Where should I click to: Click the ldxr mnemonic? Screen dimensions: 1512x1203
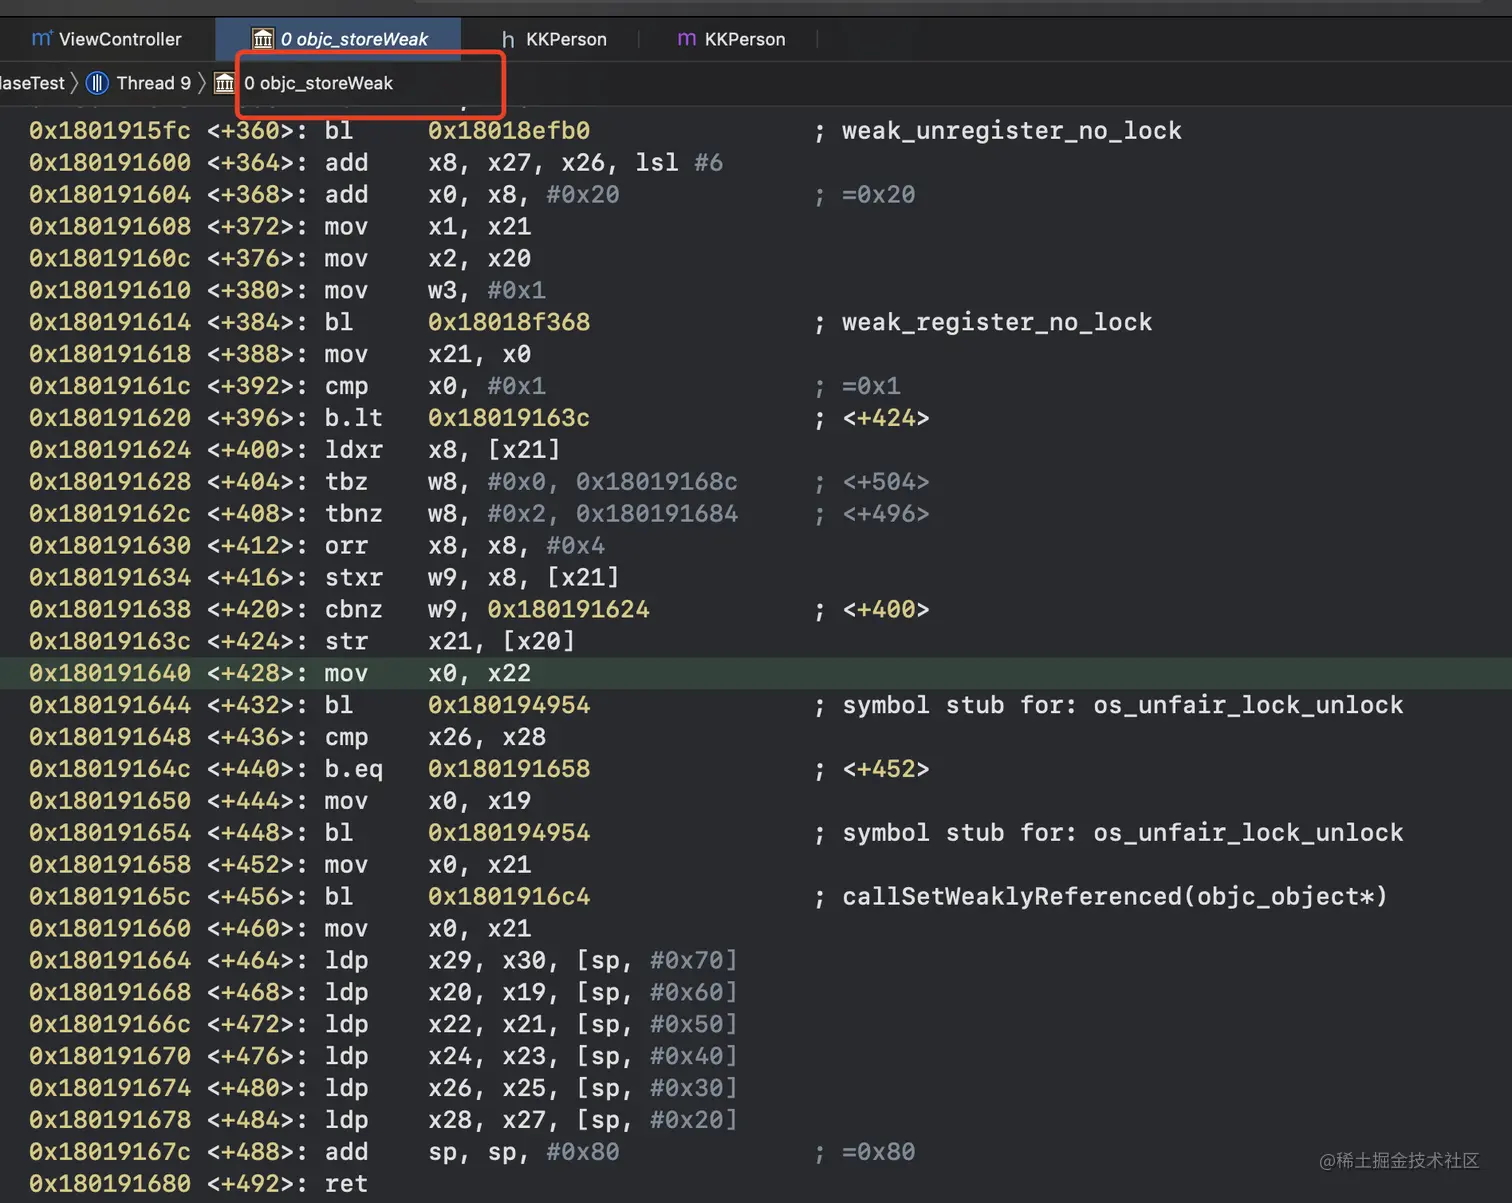click(353, 450)
